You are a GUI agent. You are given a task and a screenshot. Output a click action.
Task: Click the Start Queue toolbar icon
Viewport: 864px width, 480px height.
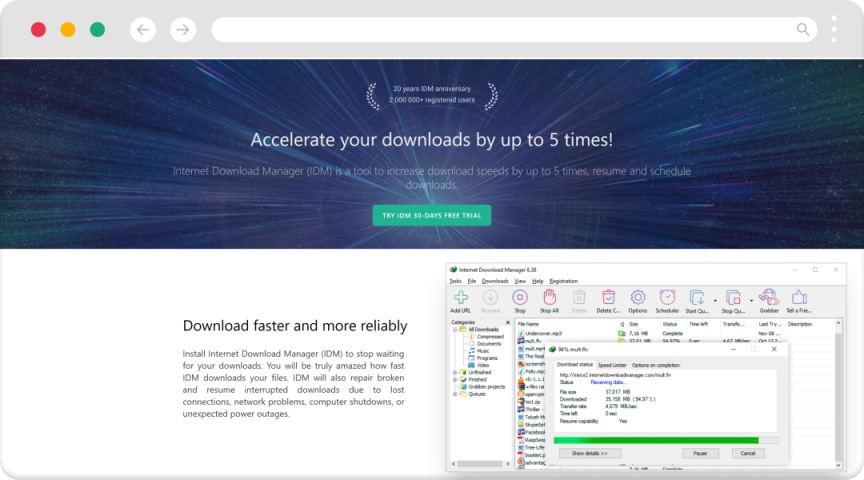[697, 301]
